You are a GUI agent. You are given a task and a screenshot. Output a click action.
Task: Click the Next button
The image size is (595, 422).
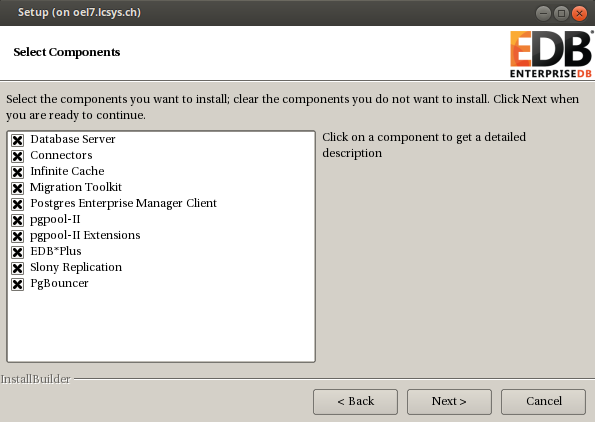[449, 402]
